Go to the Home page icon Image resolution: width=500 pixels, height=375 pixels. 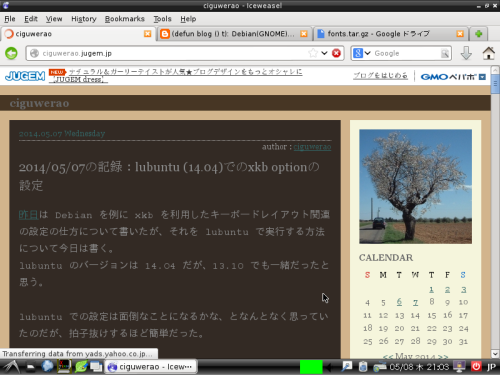coord(489,53)
